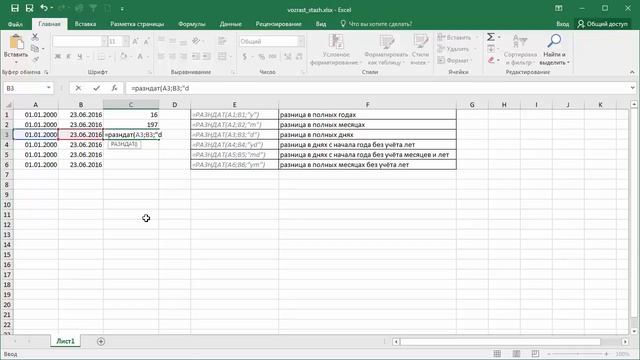Open Format as Table (Форматировать как таблицу) dropdown

(386, 50)
